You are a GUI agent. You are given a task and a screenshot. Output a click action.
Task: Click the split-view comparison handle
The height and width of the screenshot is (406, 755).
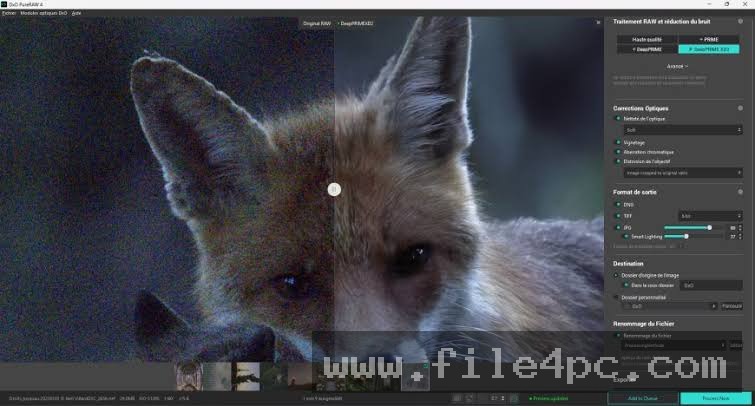[x=334, y=189]
